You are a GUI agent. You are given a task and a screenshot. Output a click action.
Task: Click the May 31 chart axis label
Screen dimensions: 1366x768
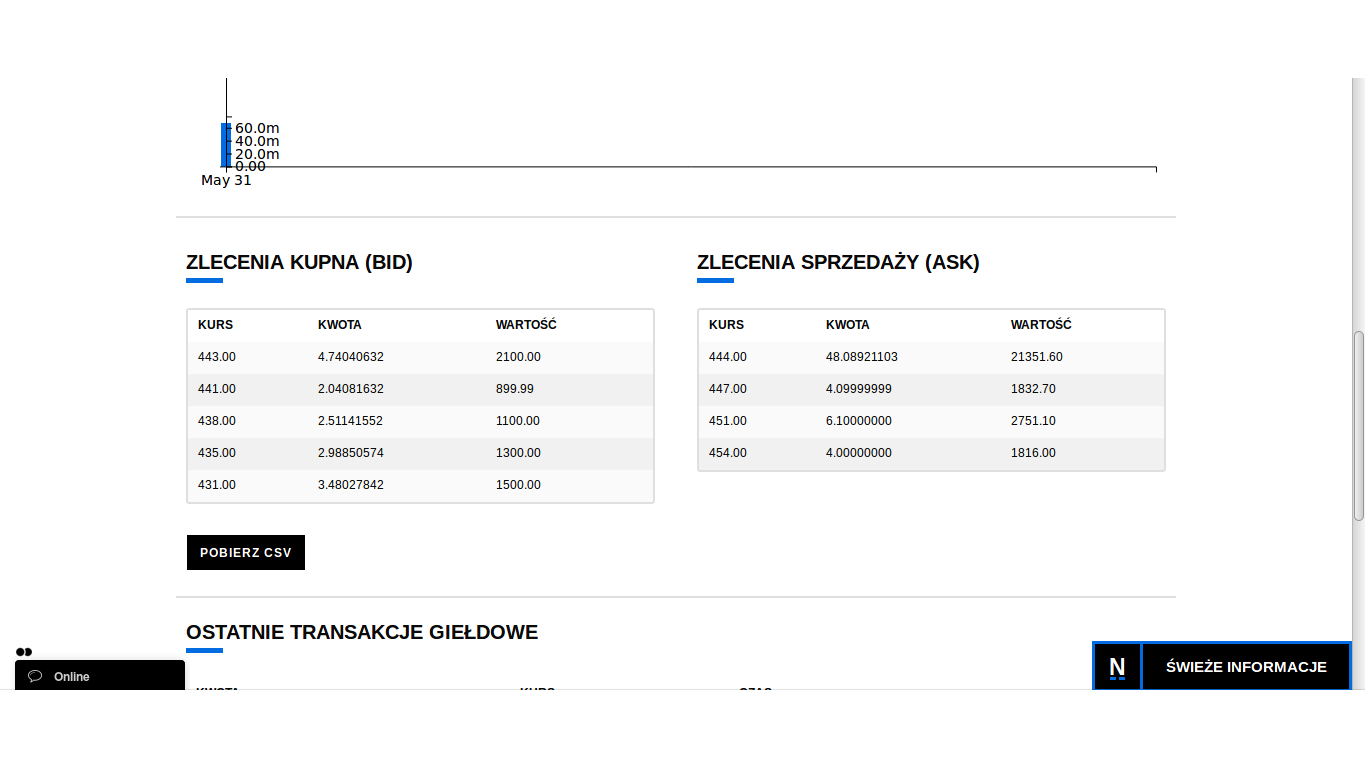pyautogui.click(x=226, y=180)
